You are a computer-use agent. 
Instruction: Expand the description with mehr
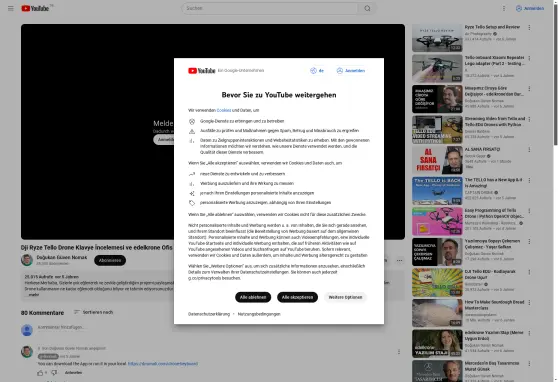(33, 295)
